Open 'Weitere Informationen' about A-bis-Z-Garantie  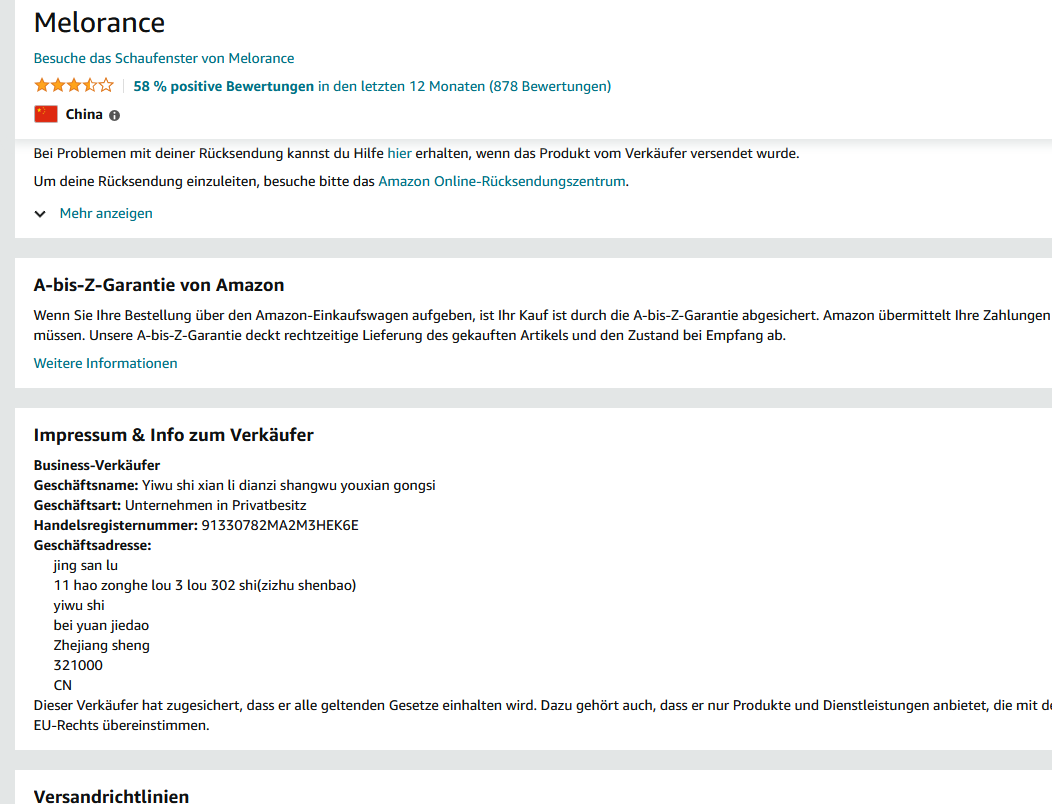coord(105,363)
